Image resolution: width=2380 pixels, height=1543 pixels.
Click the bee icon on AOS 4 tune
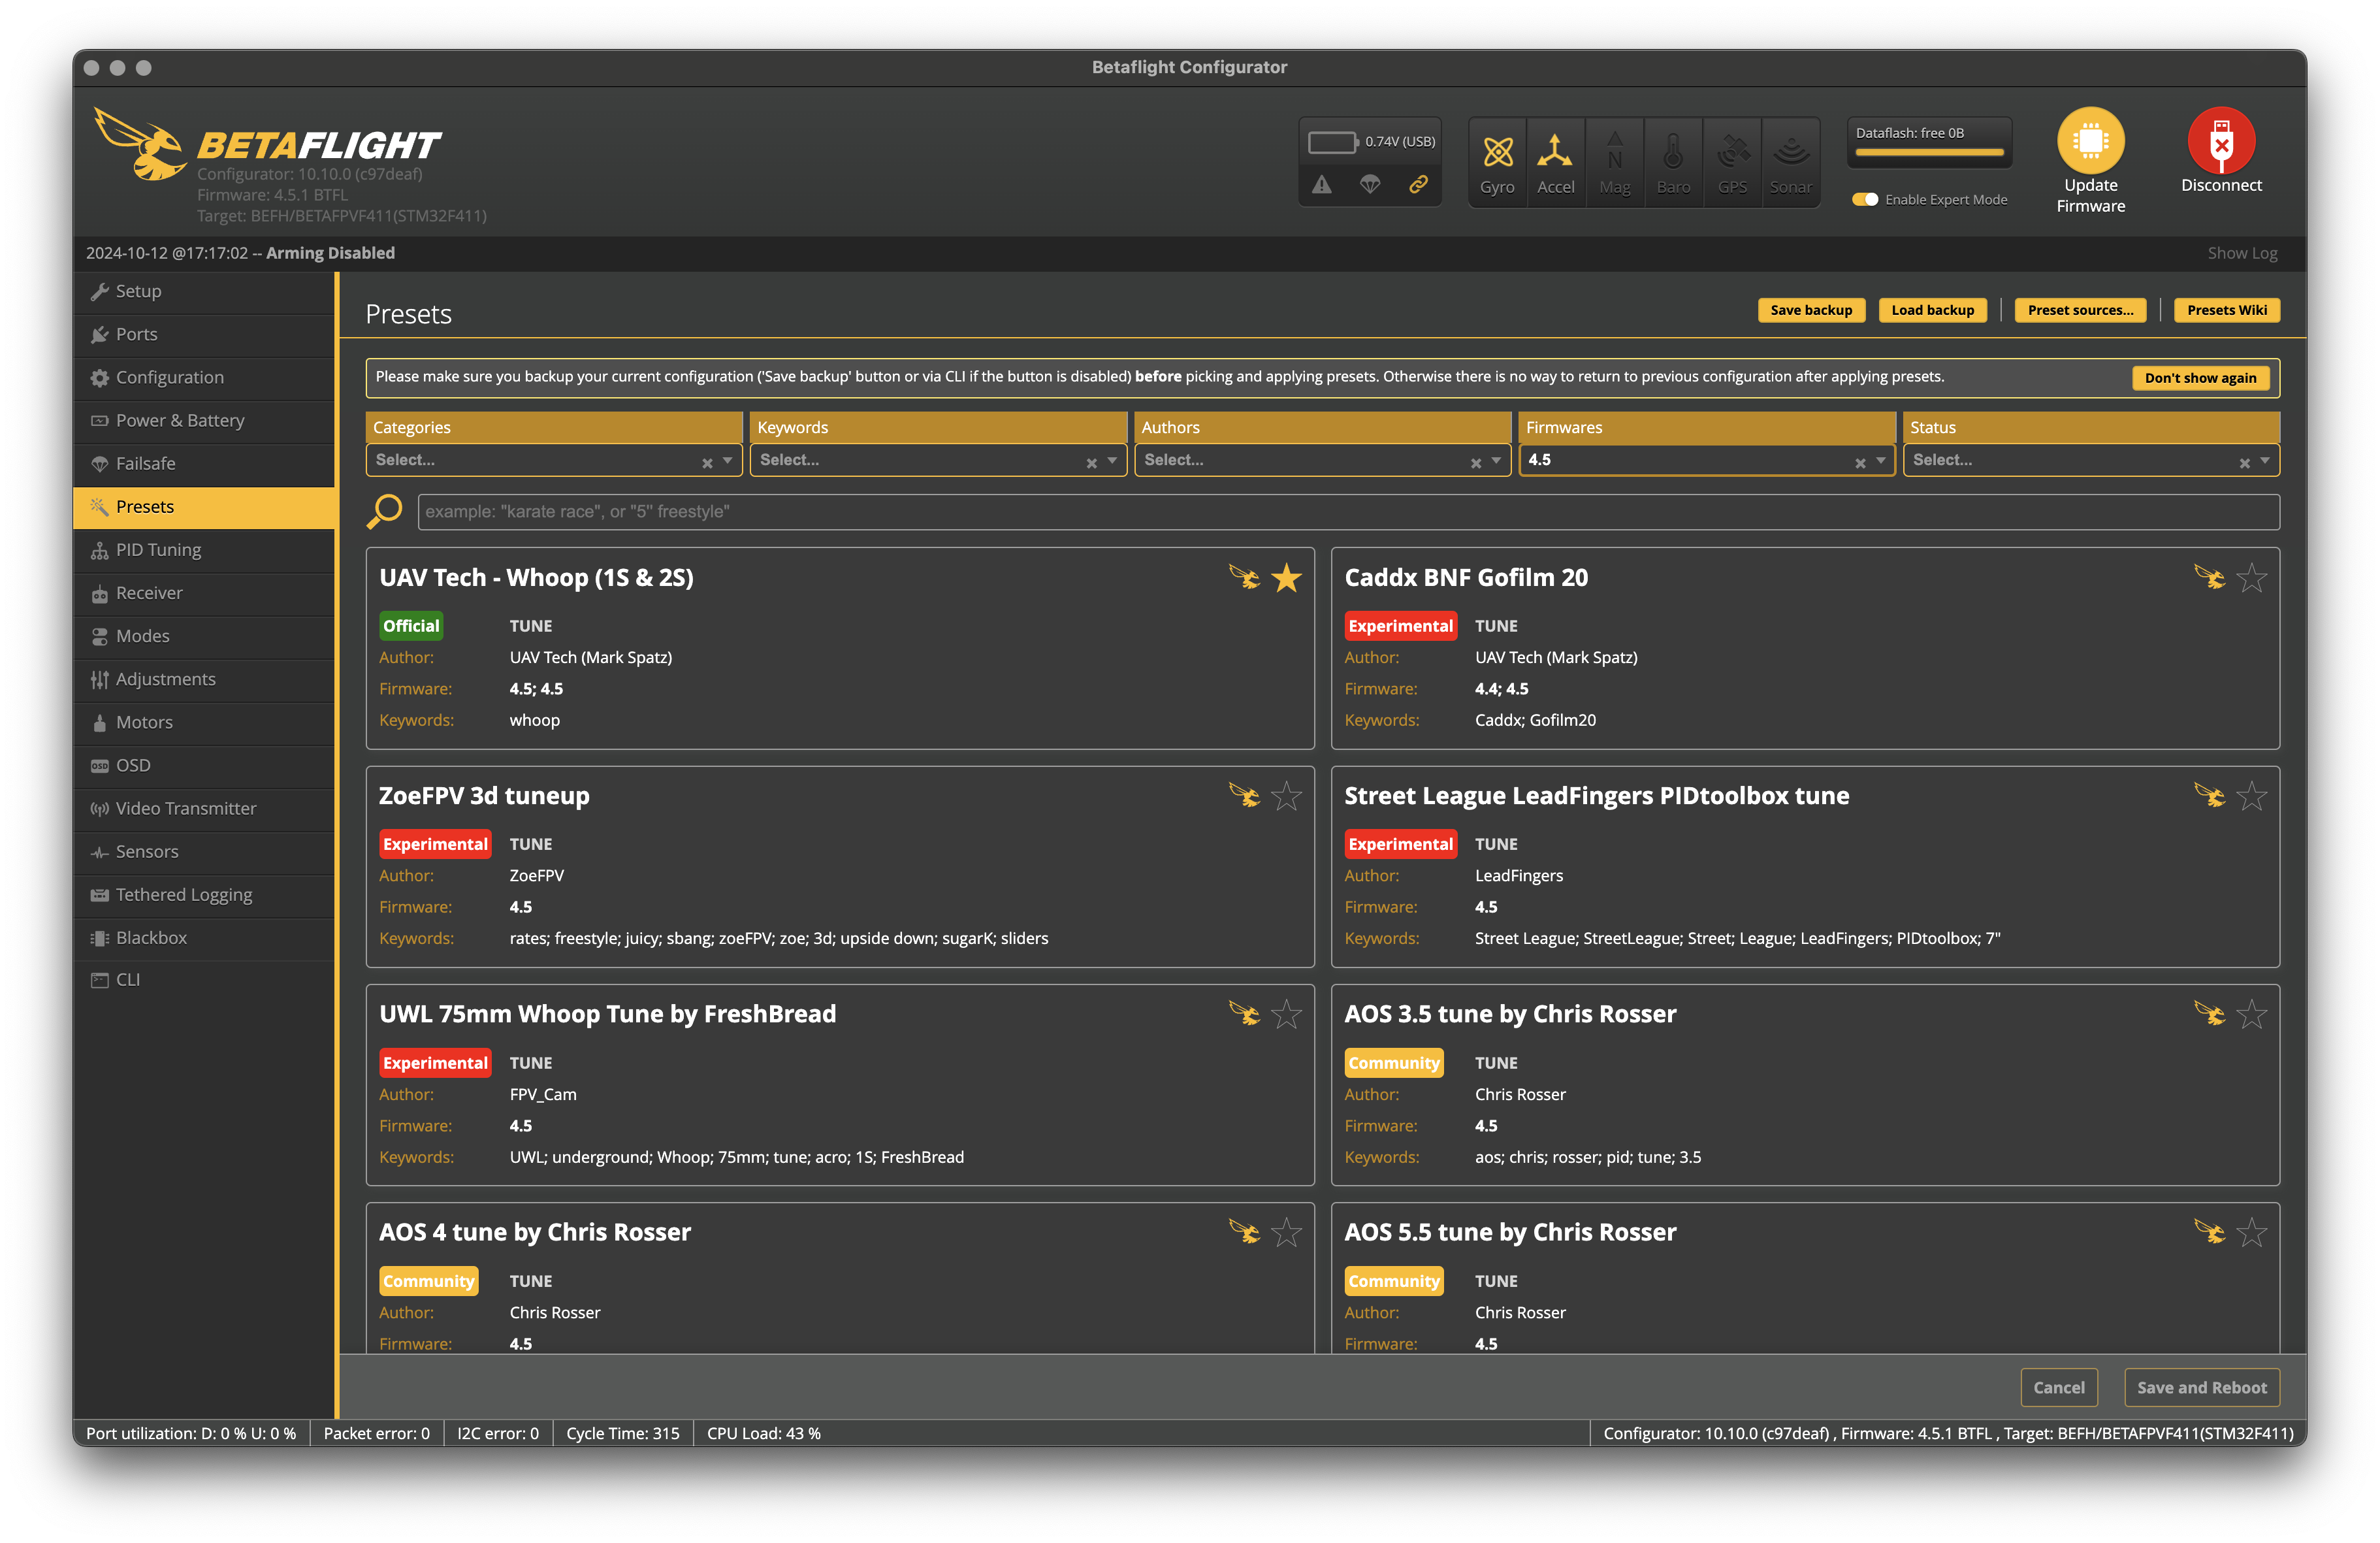1244,1231
